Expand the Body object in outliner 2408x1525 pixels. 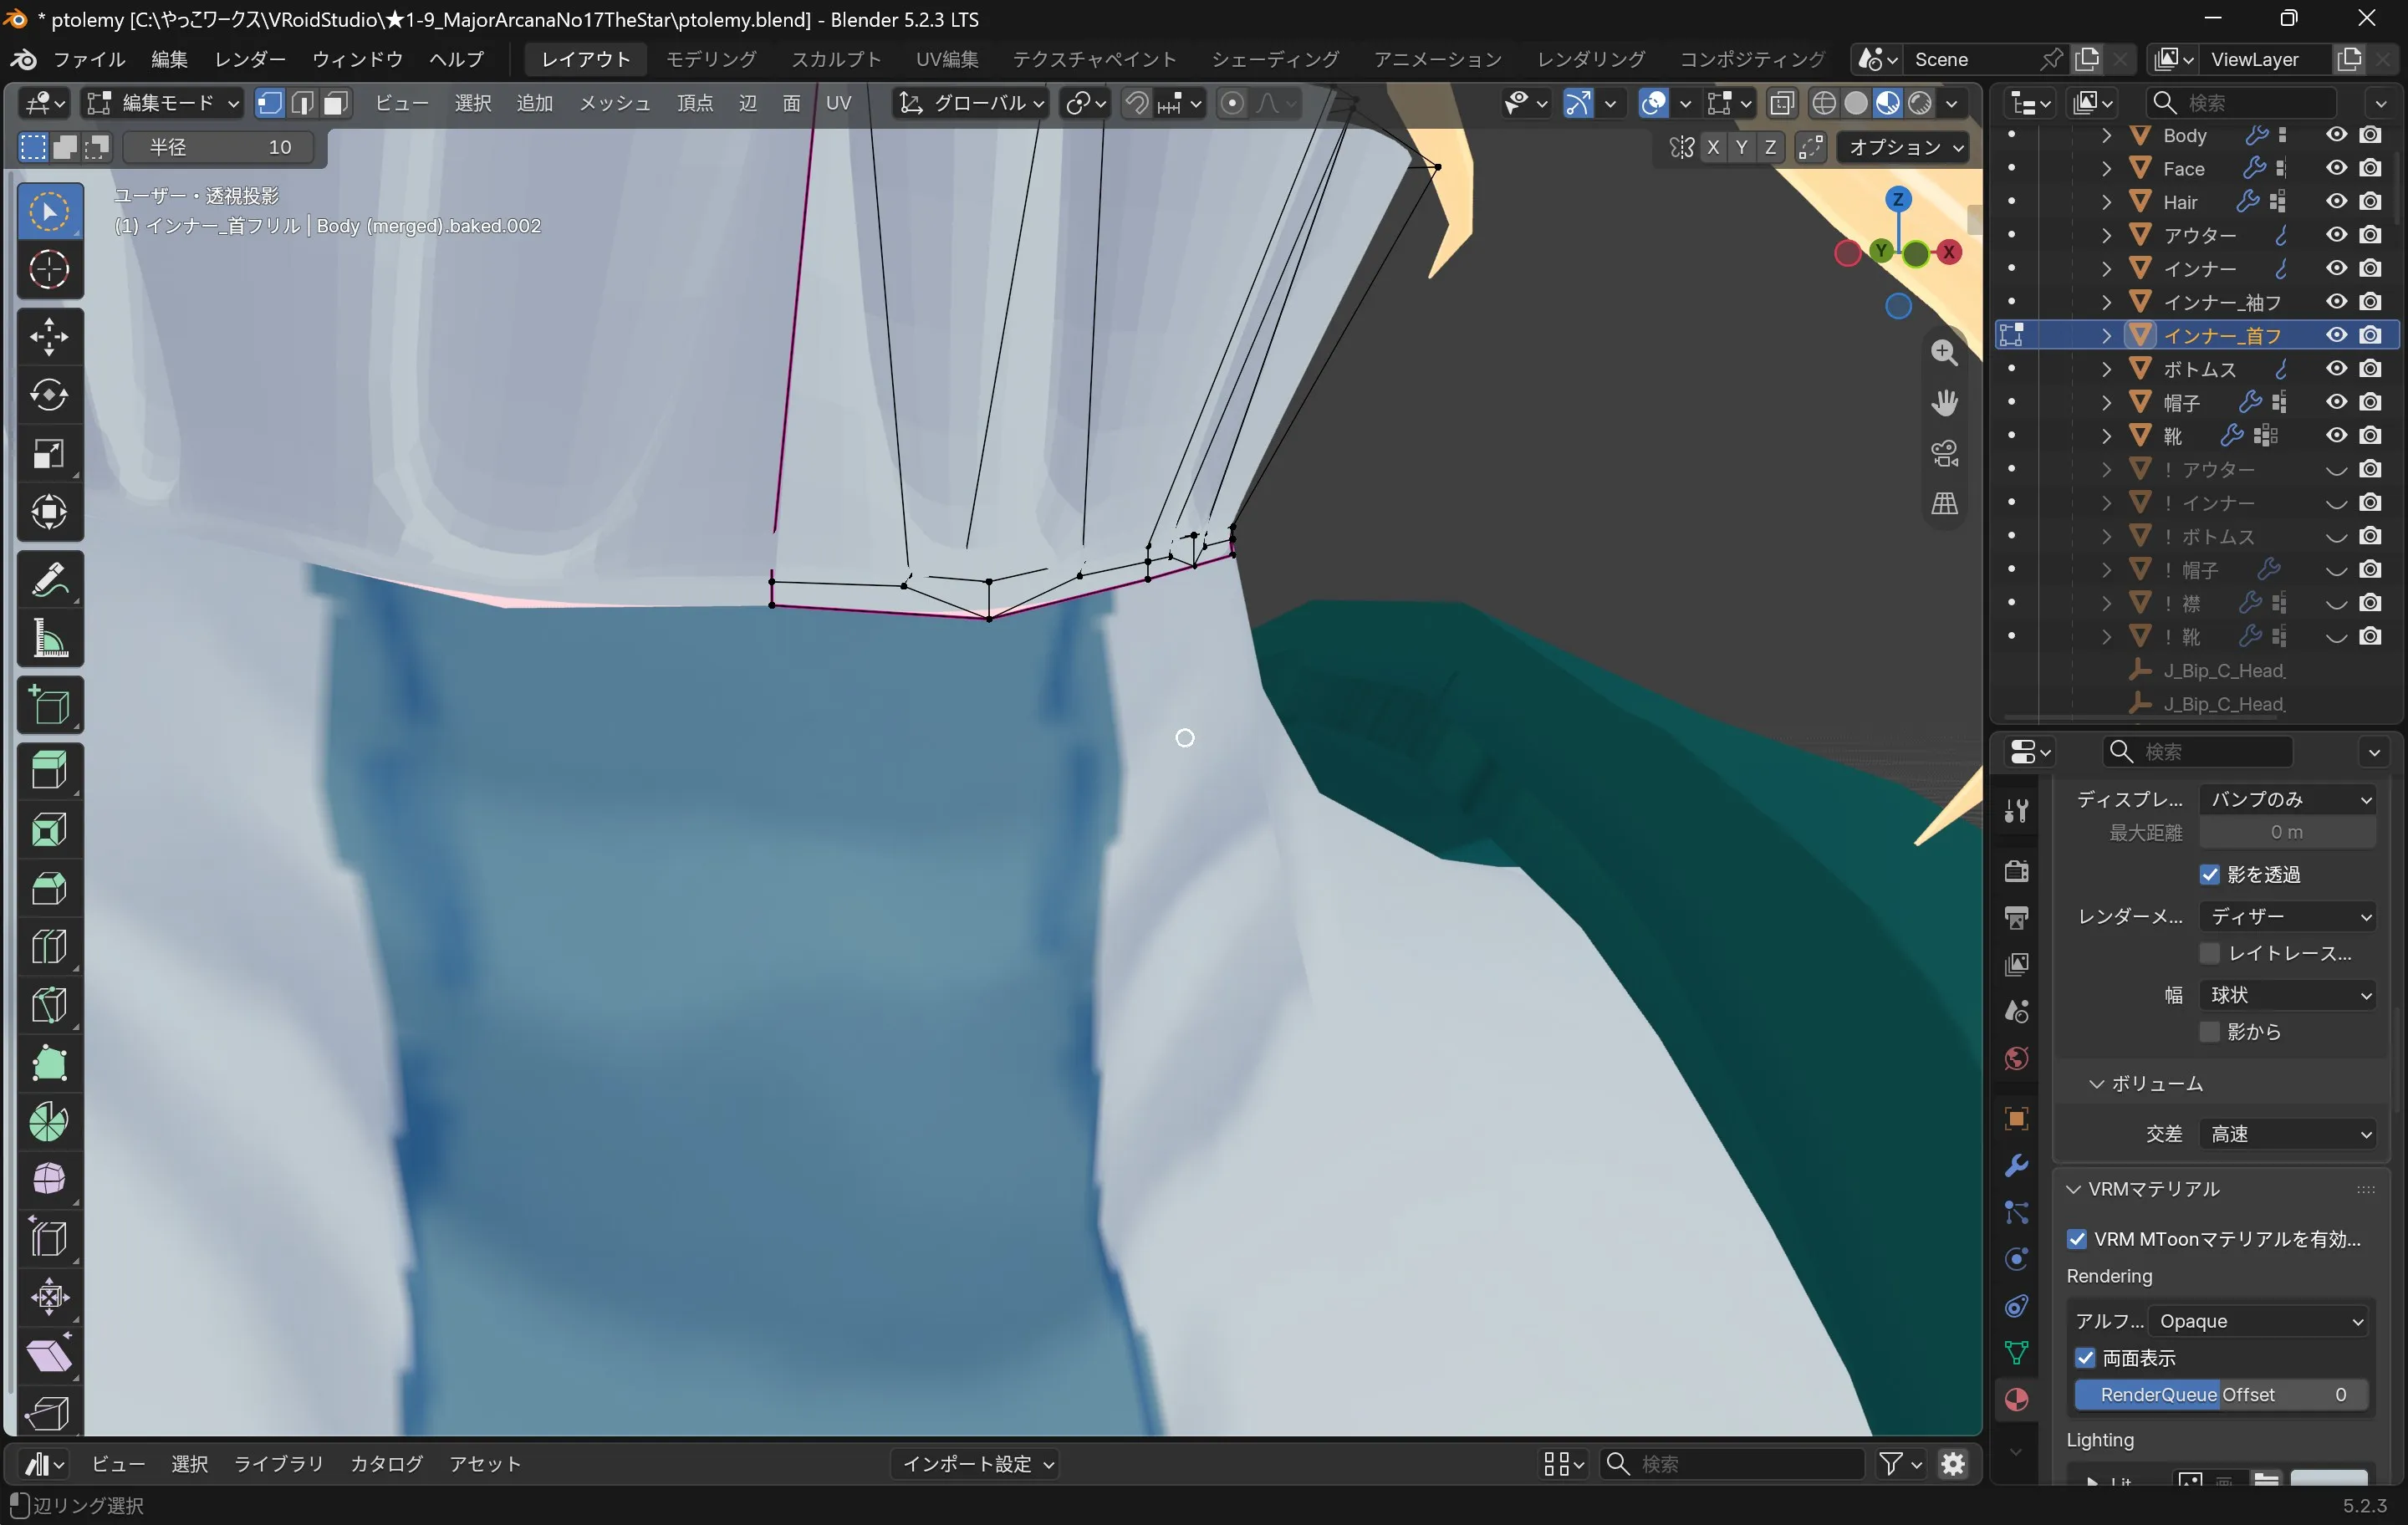pyautogui.click(x=2106, y=135)
